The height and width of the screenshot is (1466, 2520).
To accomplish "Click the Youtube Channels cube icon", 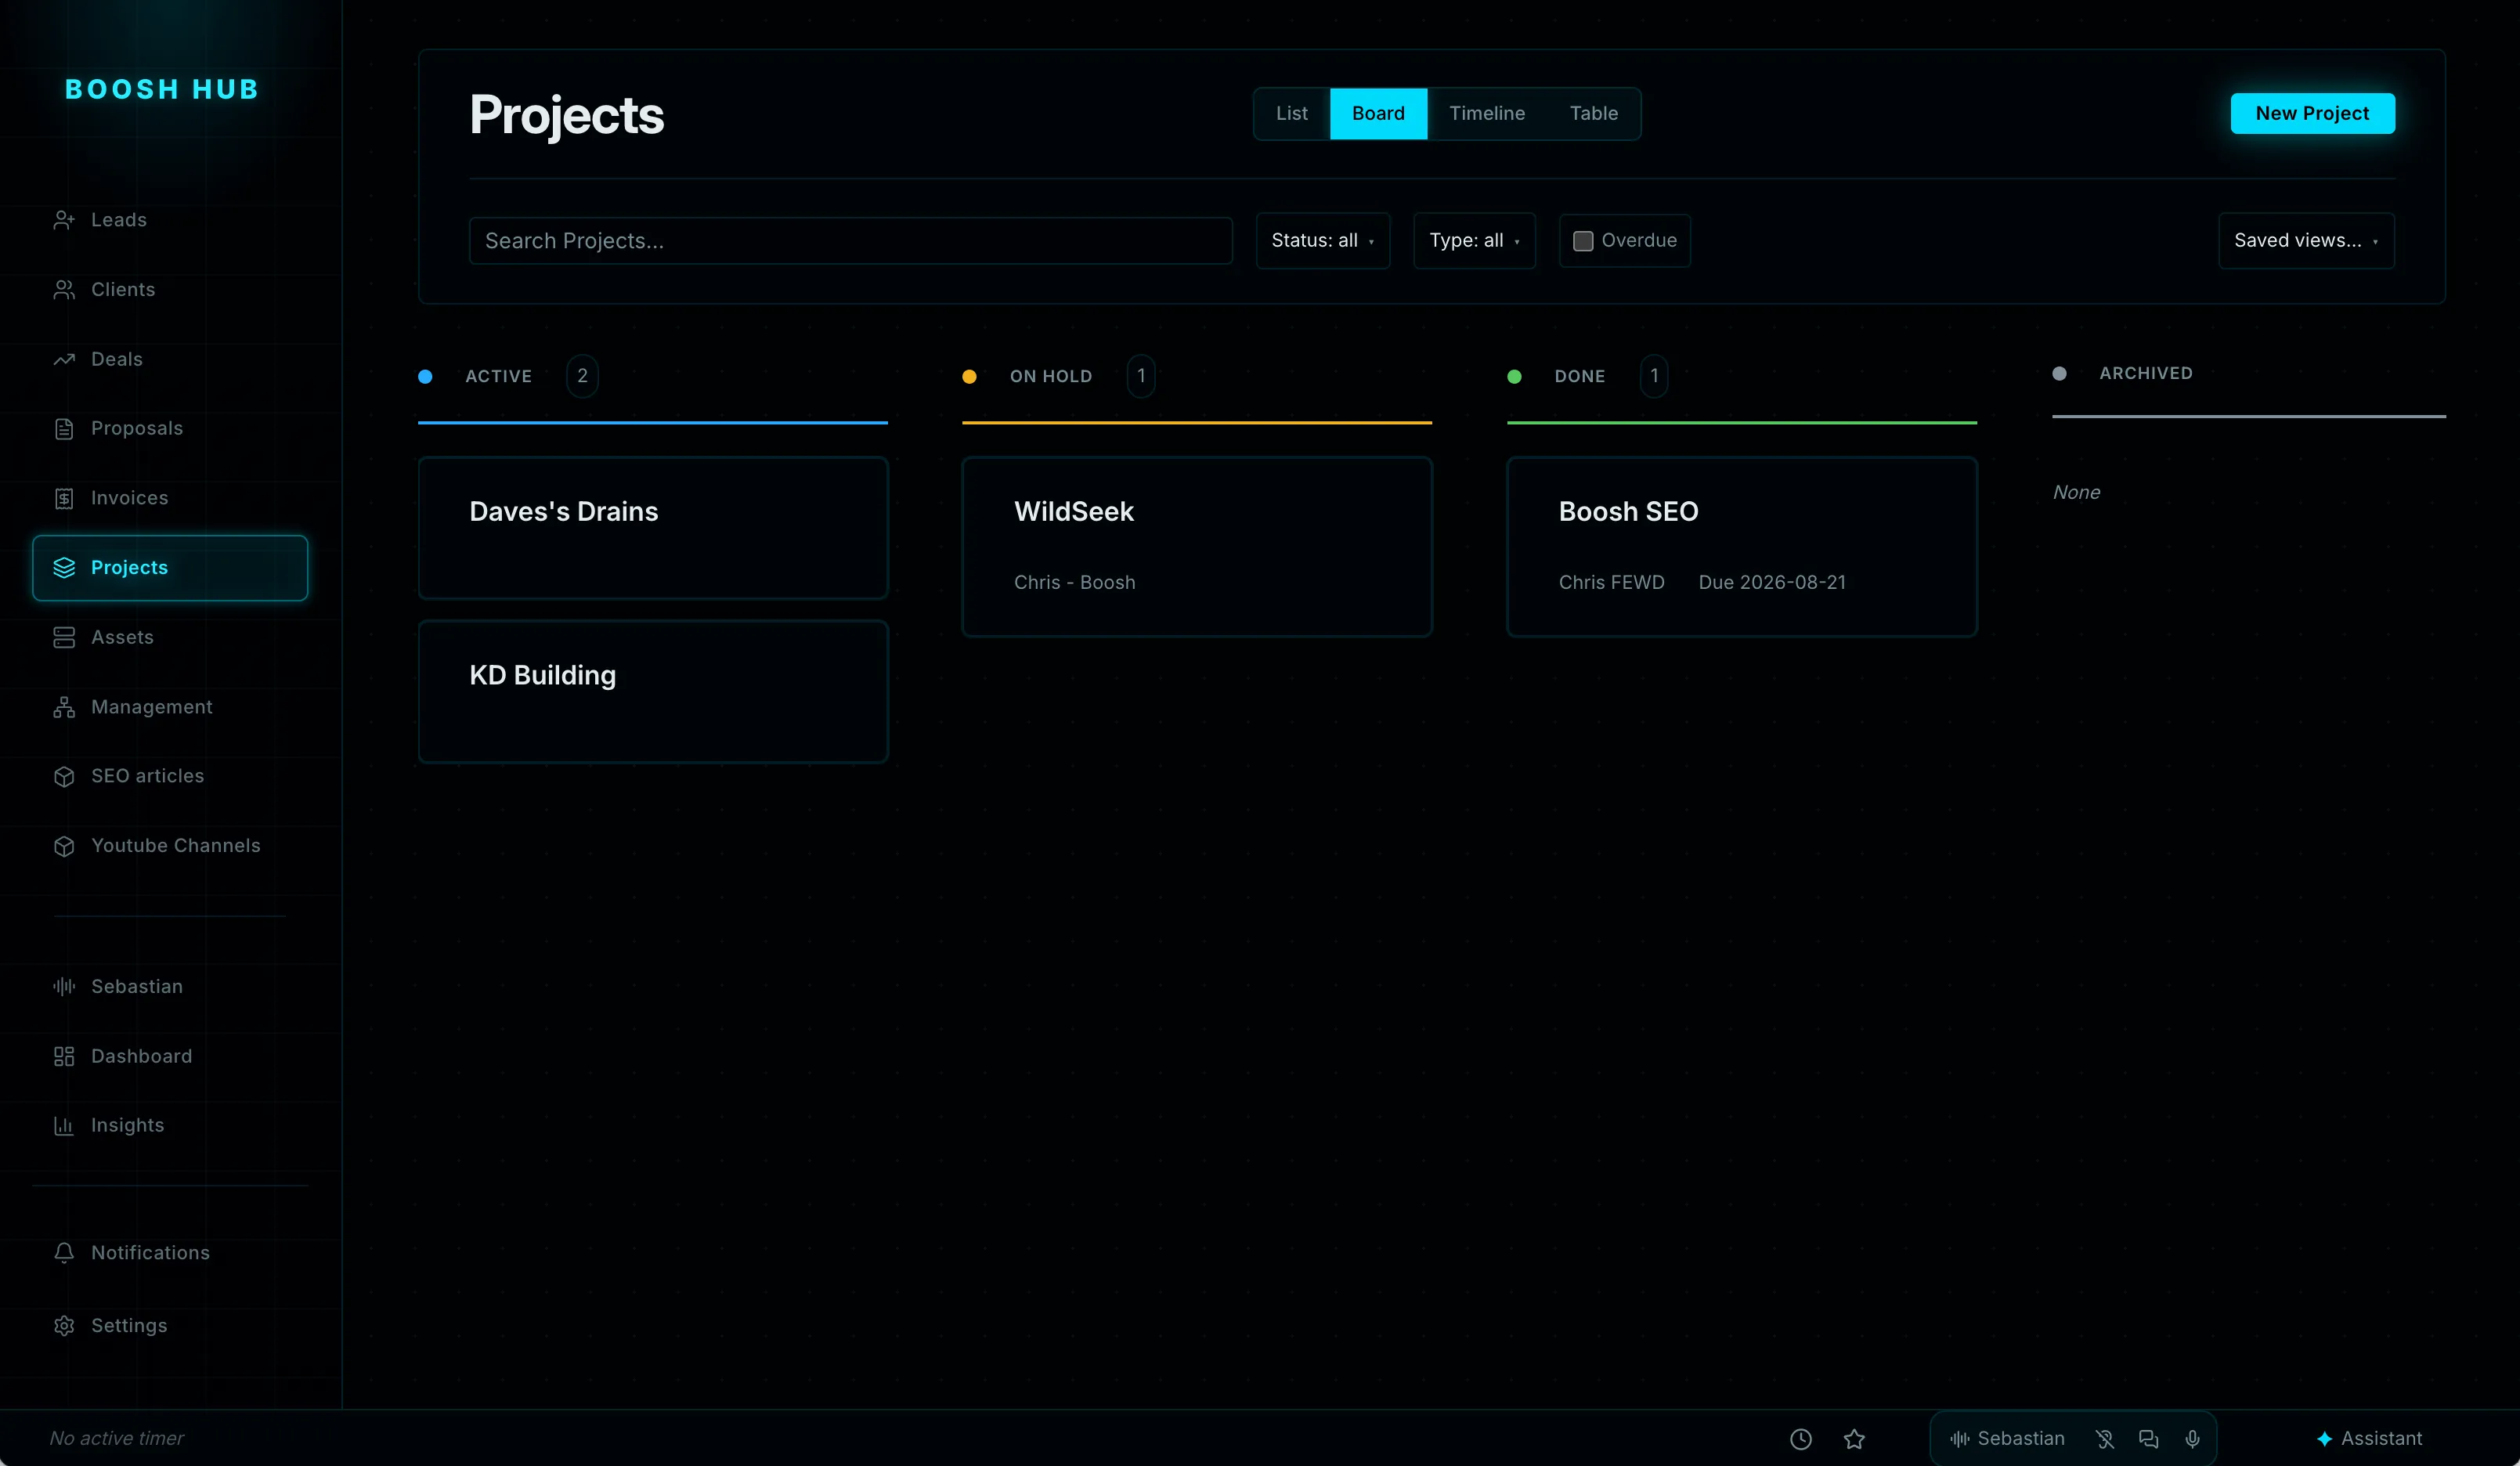I will pyautogui.click(x=64, y=846).
